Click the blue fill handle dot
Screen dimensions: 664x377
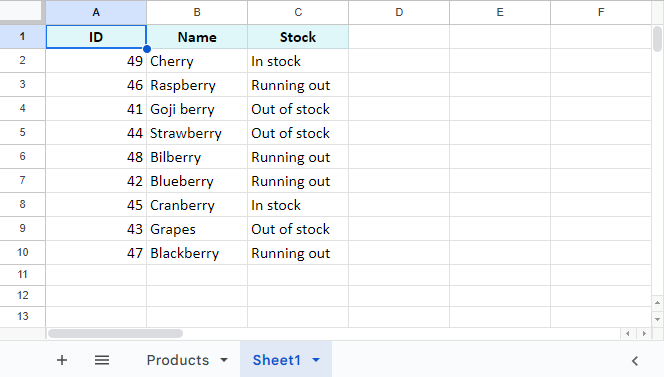[x=147, y=49]
